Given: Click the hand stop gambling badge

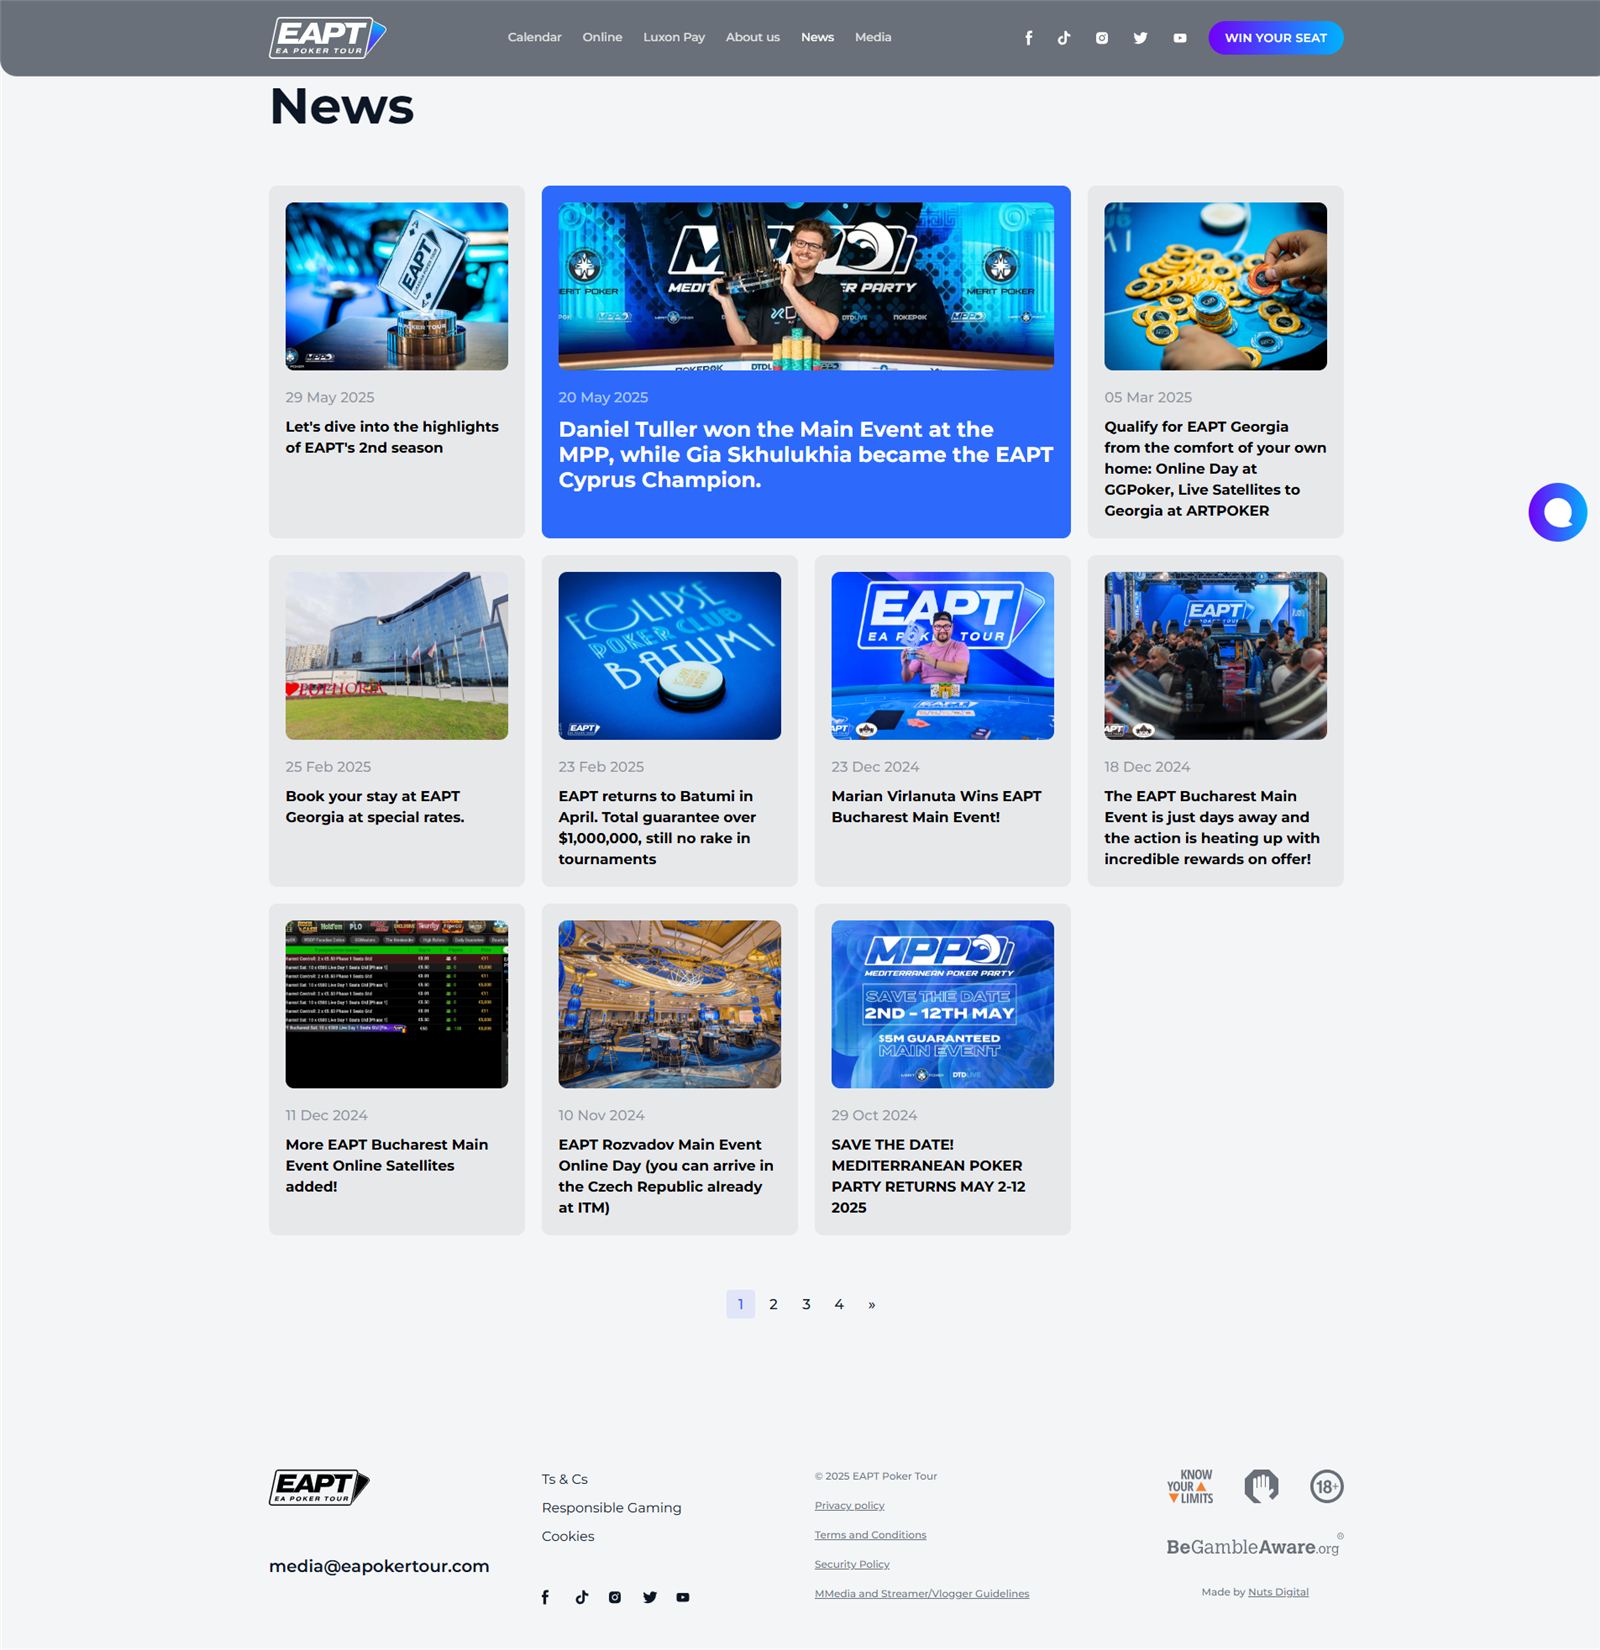Looking at the screenshot, I should click(x=1261, y=1486).
